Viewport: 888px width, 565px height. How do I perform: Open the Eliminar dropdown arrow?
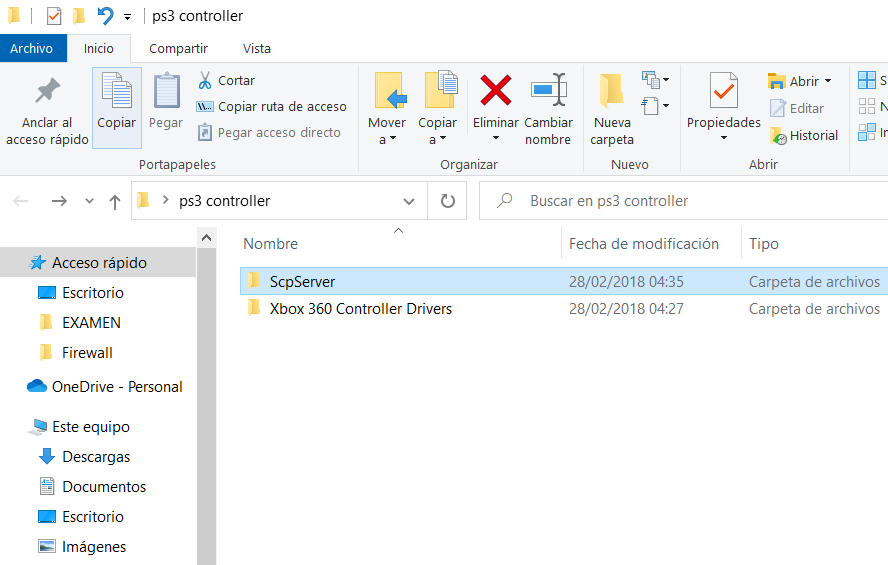(496, 138)
